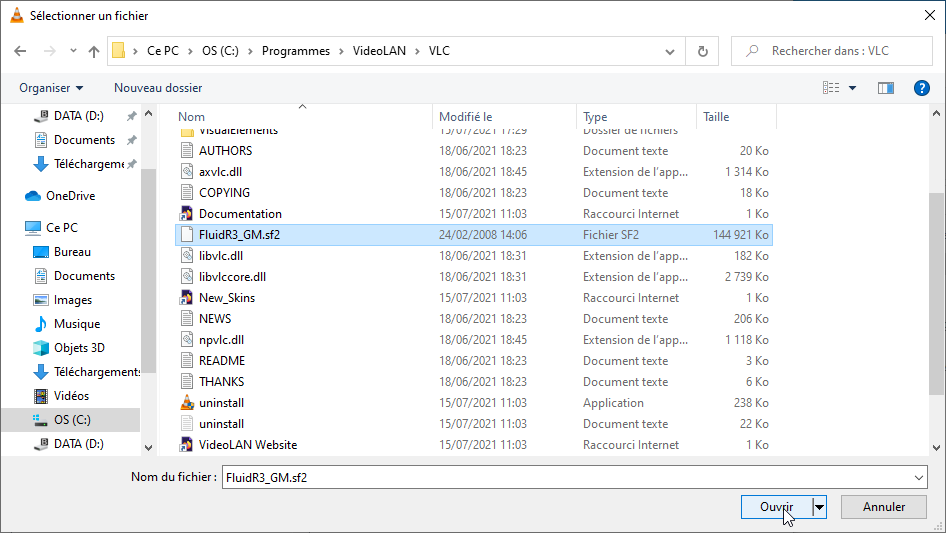Select the THANKS document icon

[x=187, y=382]
